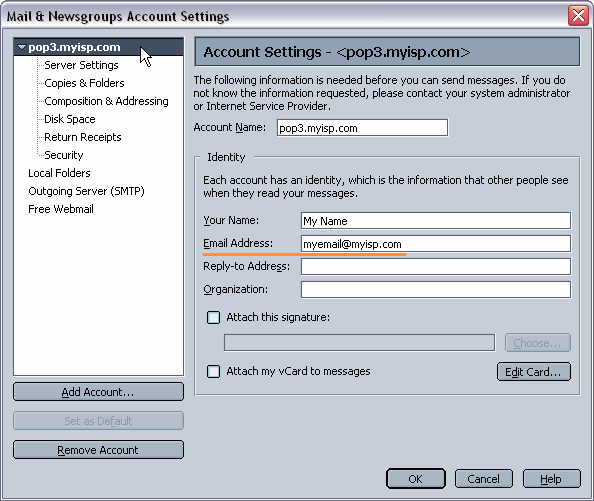Open Outgoing Server (SMTP) settings

86,191
